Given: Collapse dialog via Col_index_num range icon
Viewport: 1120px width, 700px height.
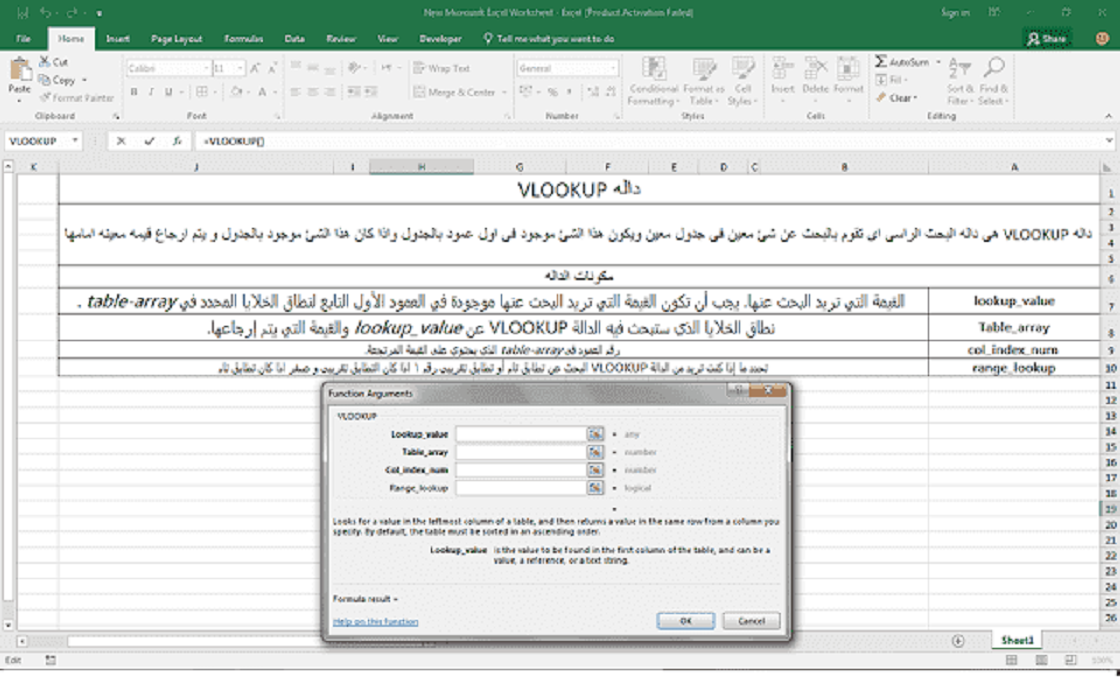Looking at the screenshot, I should (595, 470).
